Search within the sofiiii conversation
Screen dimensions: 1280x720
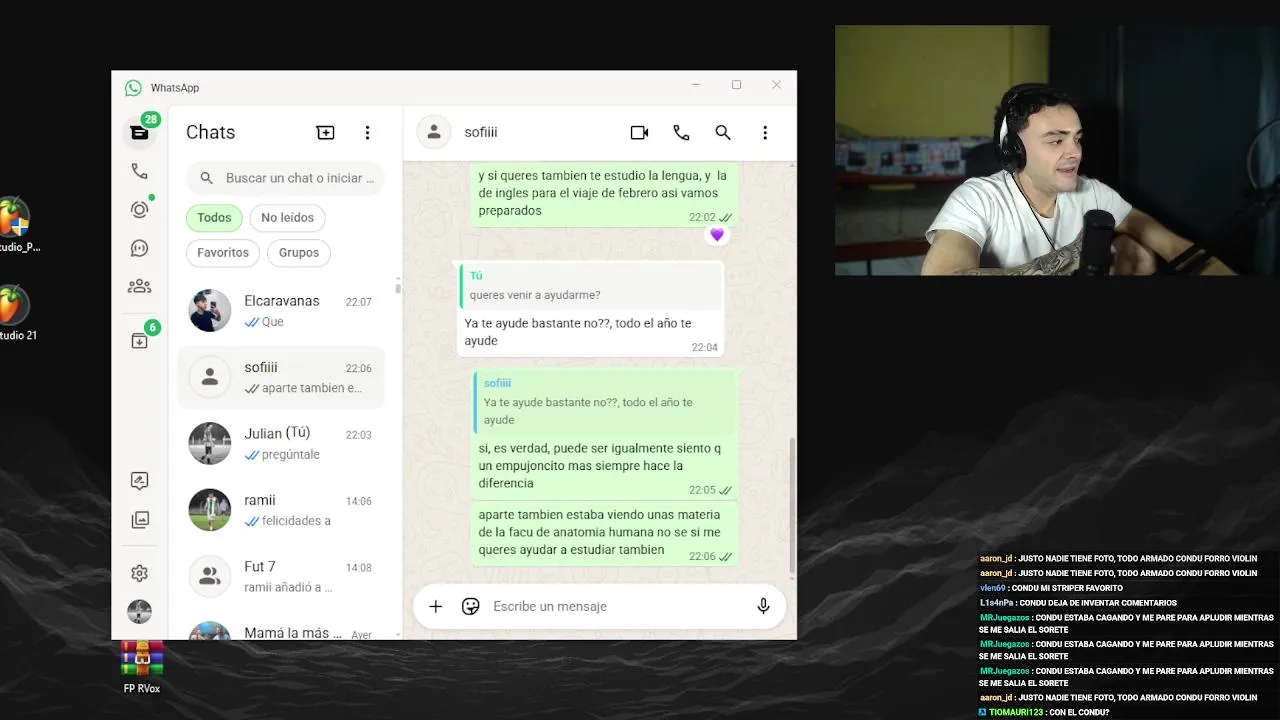pos(723,132)
